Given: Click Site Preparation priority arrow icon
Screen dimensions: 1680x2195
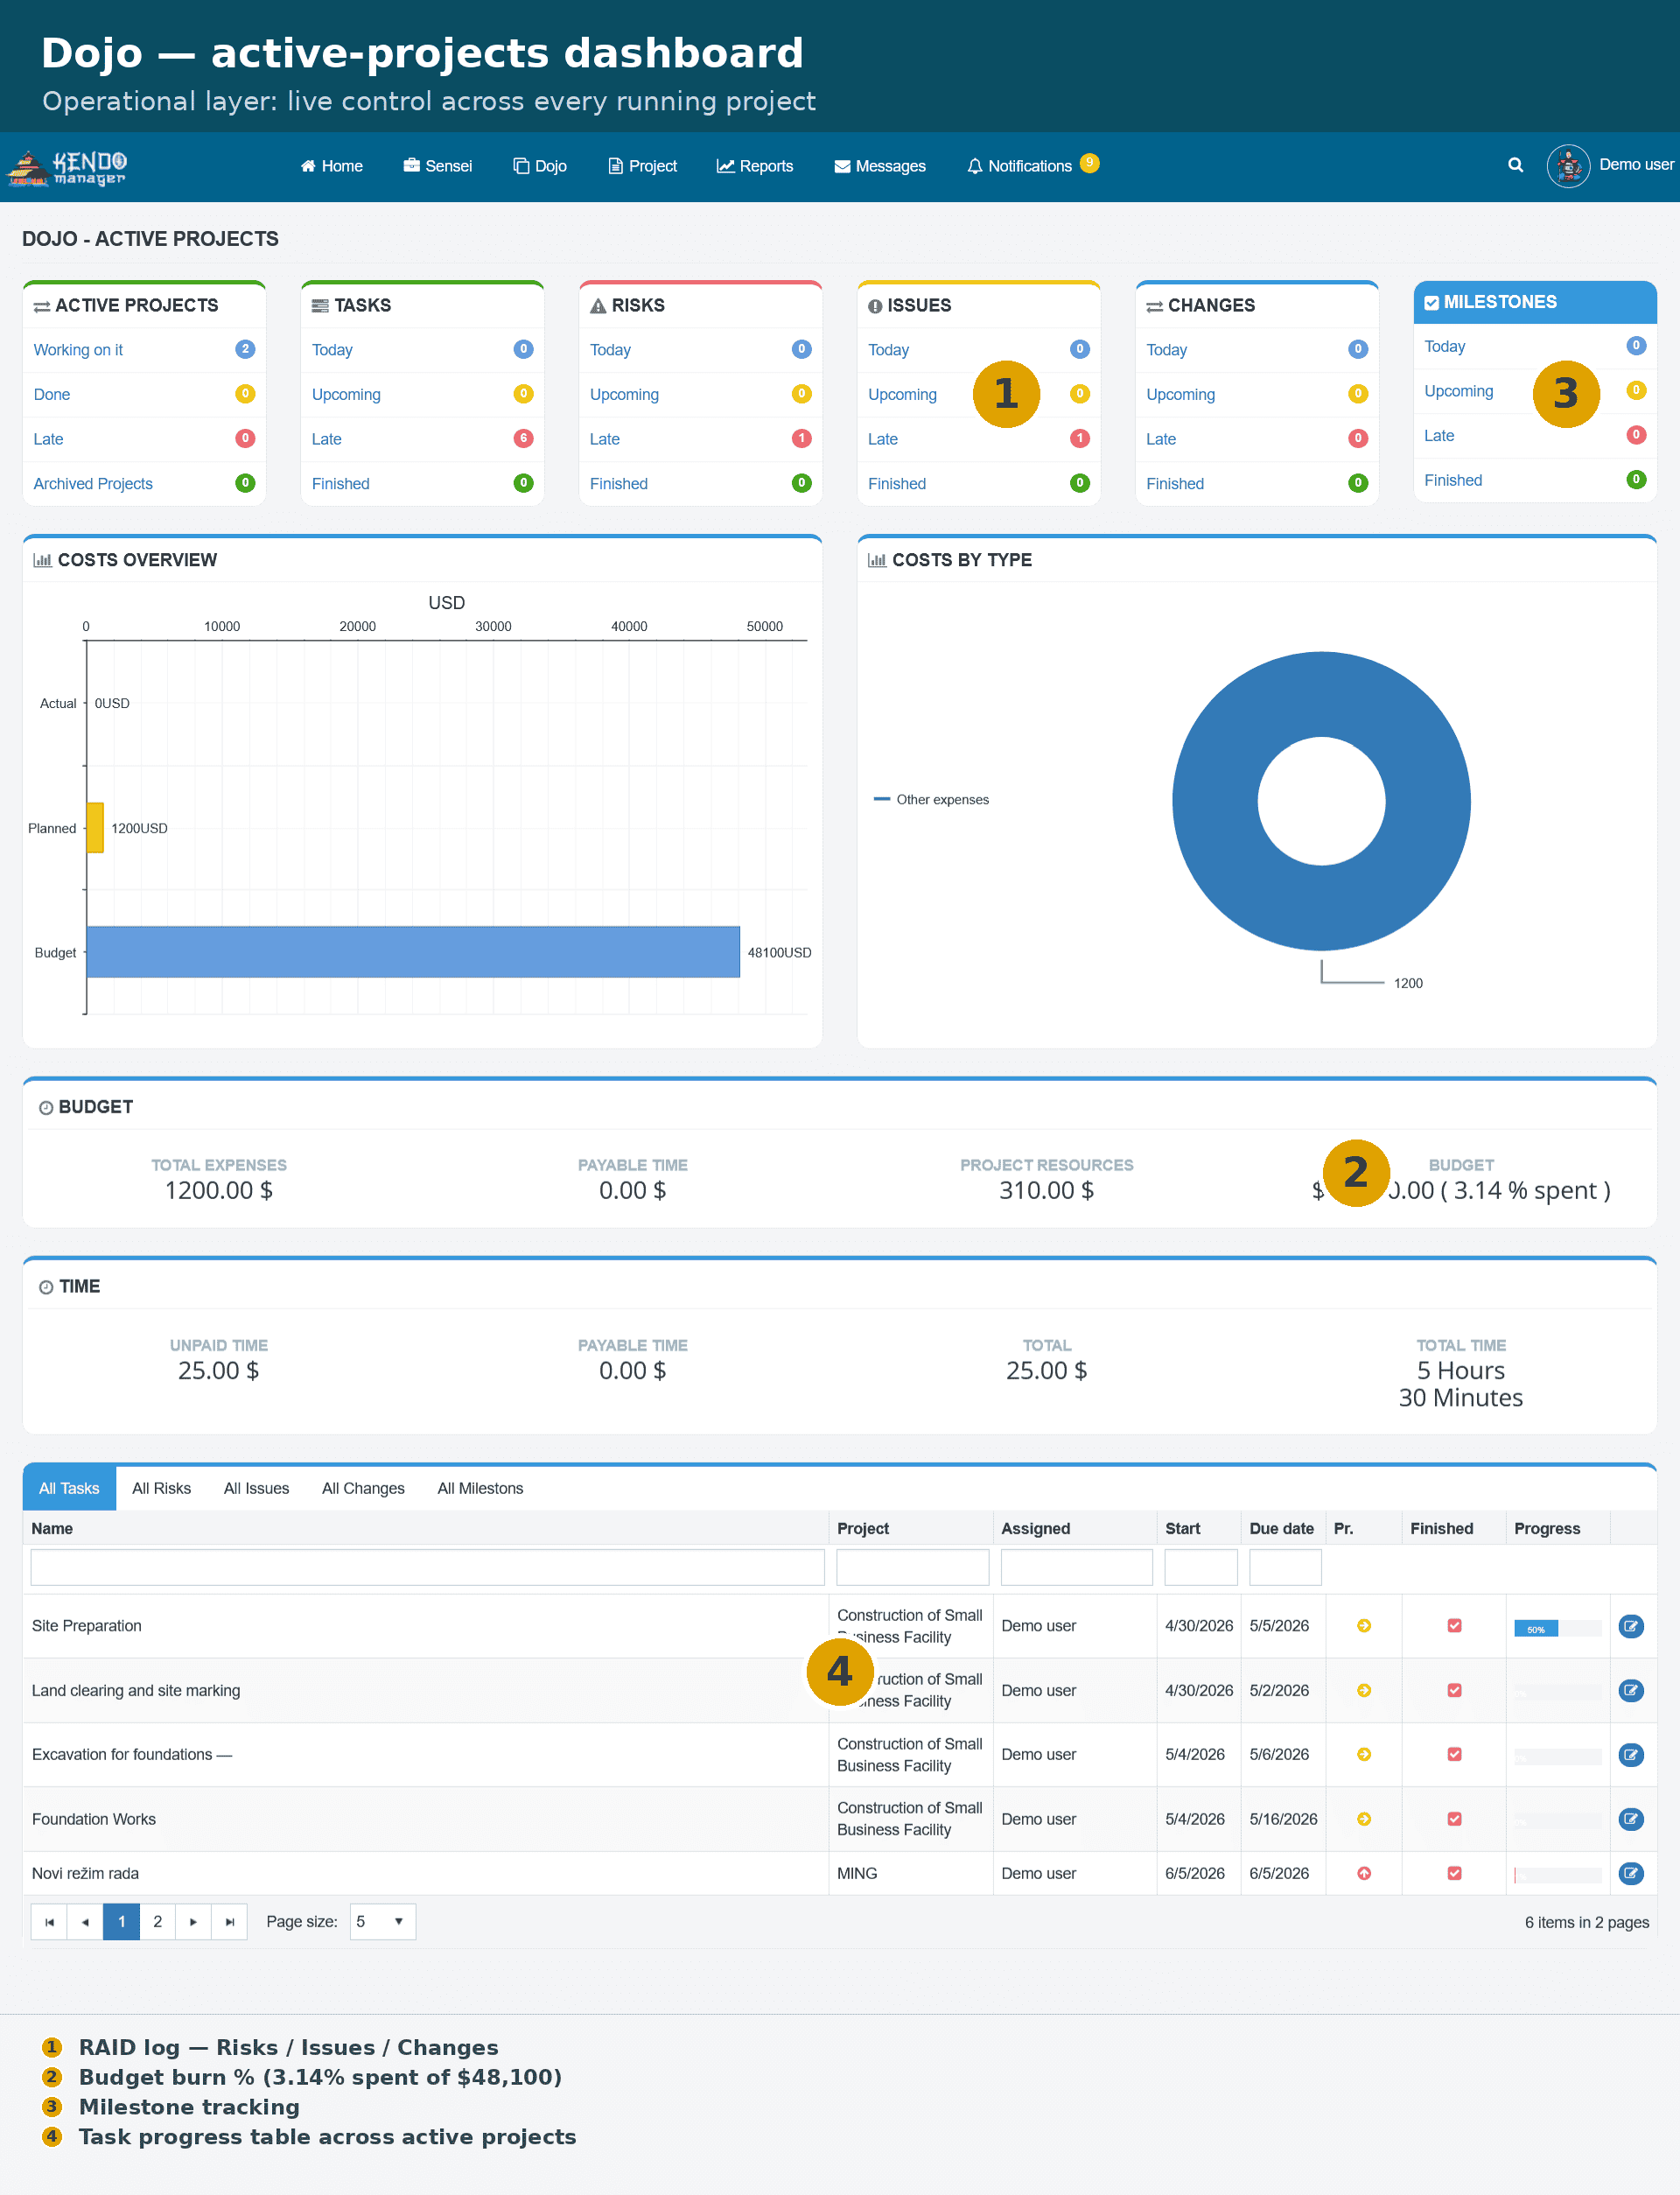Looking at the screenshot, I should pos(1363,1626).
